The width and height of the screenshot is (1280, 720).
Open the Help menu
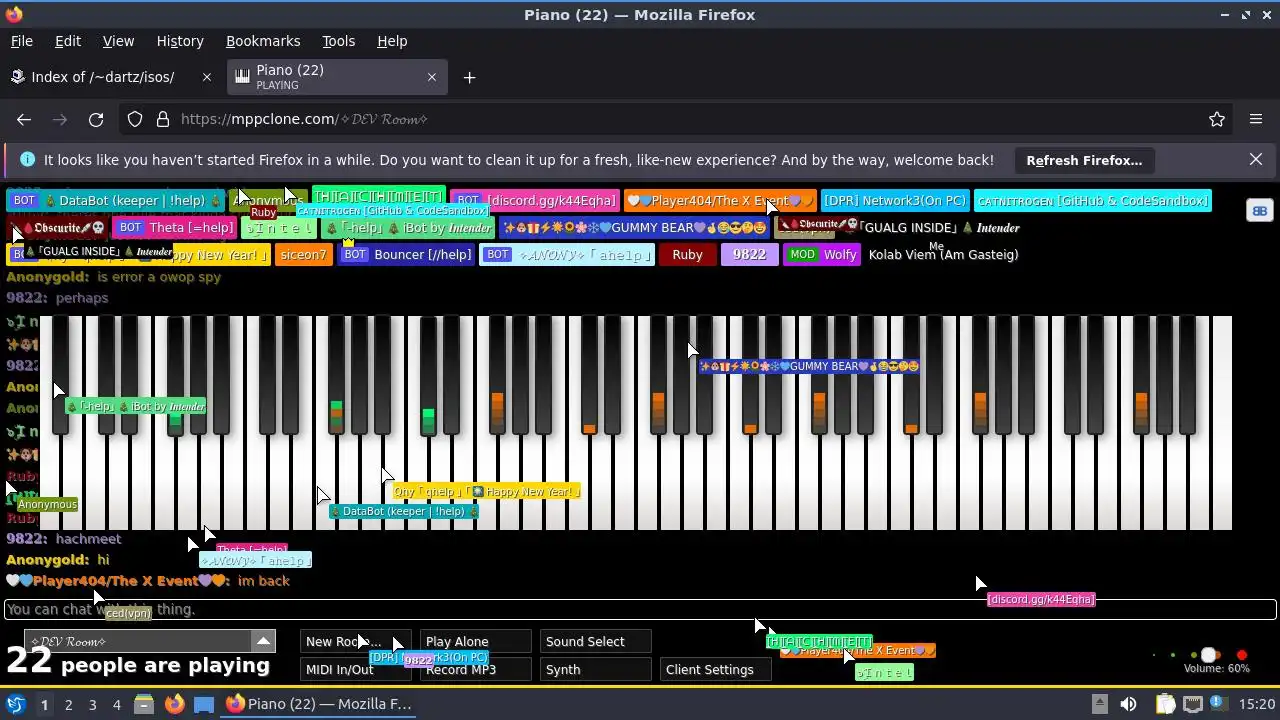pos(392,41)
